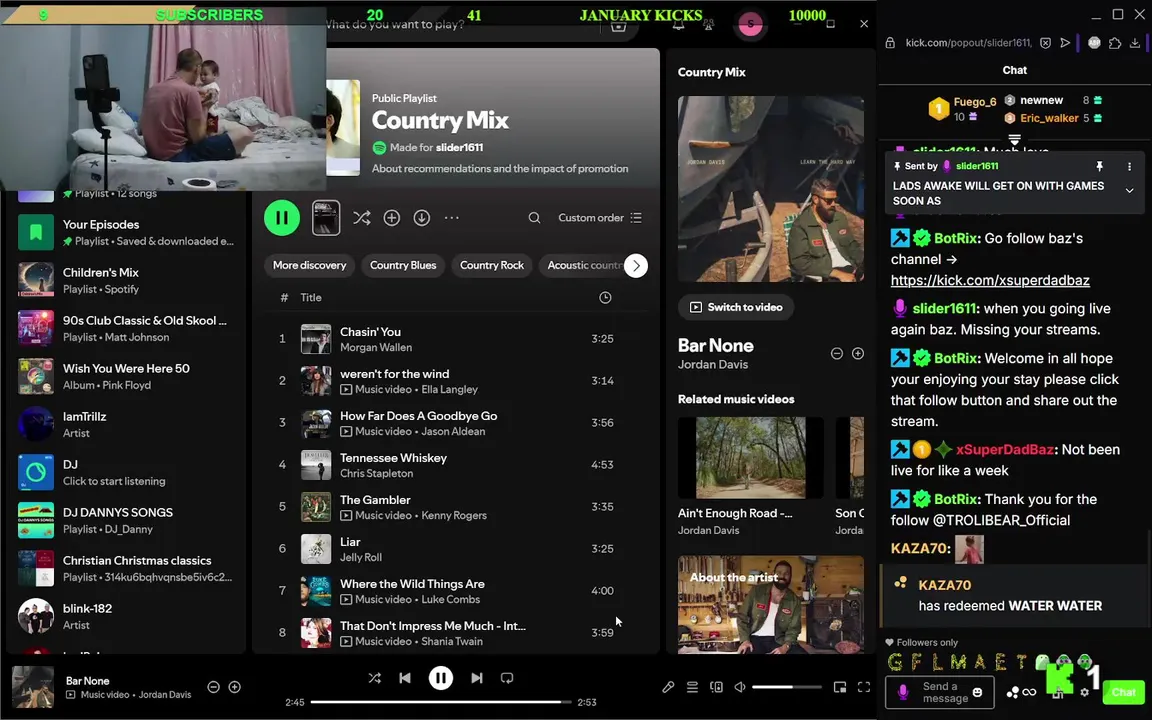Sort tracks by the duration clock icon
Viewport: 1152px width, 720px height.
[605, 298]
